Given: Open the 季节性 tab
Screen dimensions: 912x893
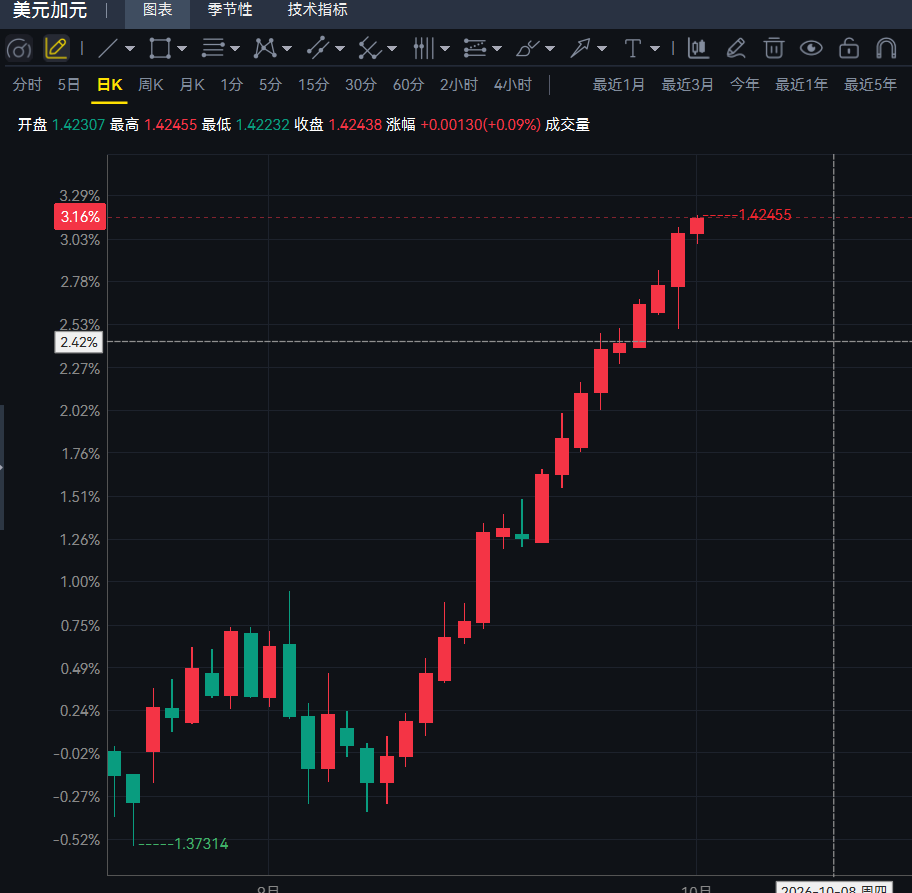Looking at the screenshot, I should pos(230,10).
